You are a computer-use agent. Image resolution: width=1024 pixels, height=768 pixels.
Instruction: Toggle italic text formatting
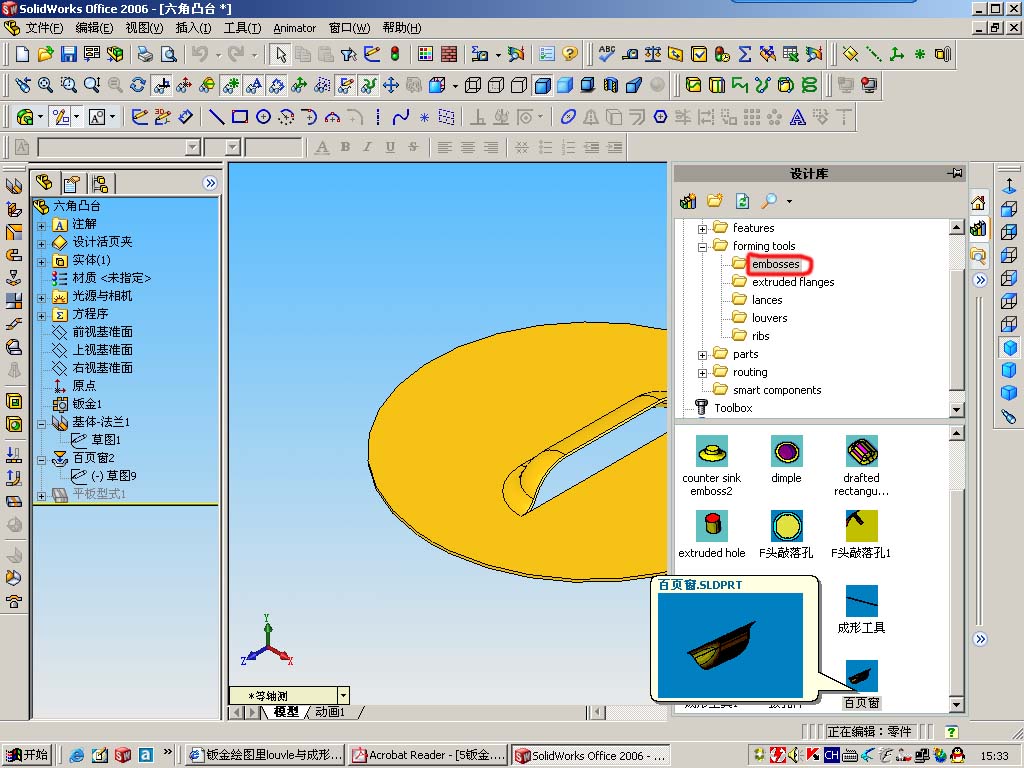click(367, 147)
